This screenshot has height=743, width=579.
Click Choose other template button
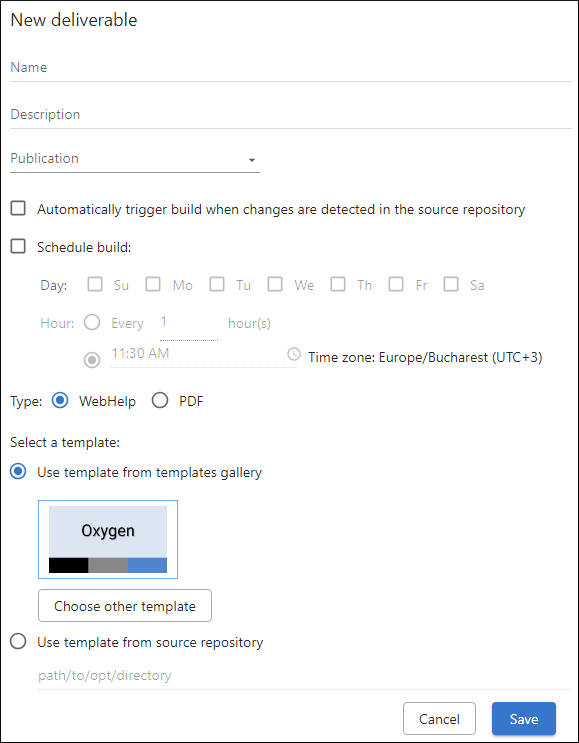point(125,606)
